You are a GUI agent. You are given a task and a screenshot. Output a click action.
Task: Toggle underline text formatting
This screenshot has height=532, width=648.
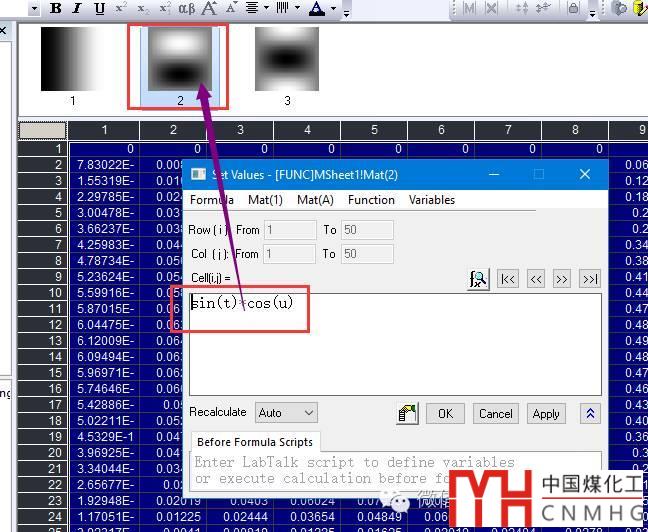99,8
